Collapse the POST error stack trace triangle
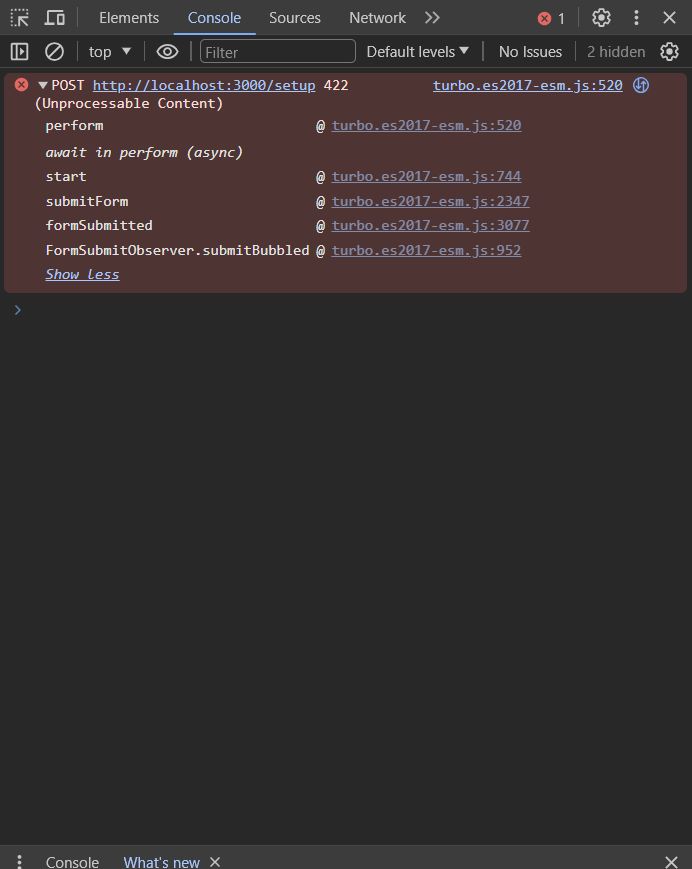692x869 pixels. click(x=43, y=85)
